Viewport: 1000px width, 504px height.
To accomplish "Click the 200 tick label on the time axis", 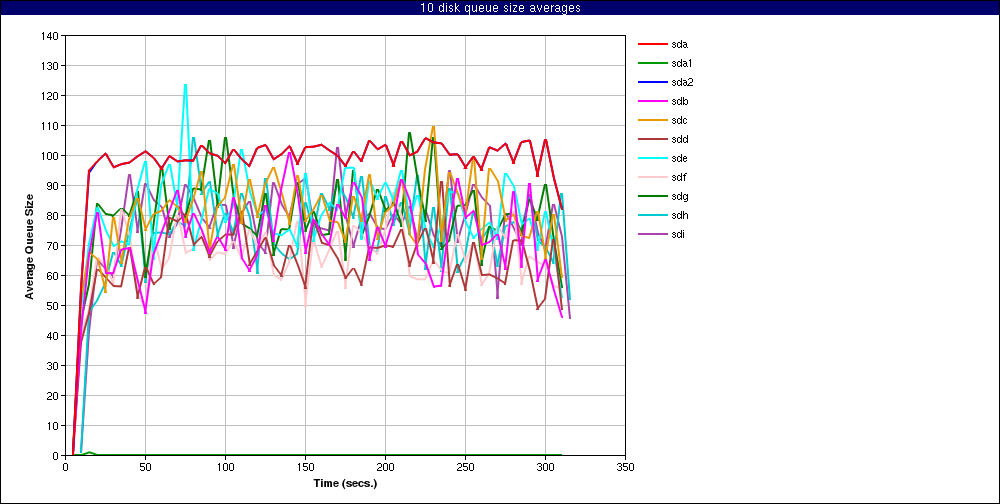I will [x=385, y=467].
